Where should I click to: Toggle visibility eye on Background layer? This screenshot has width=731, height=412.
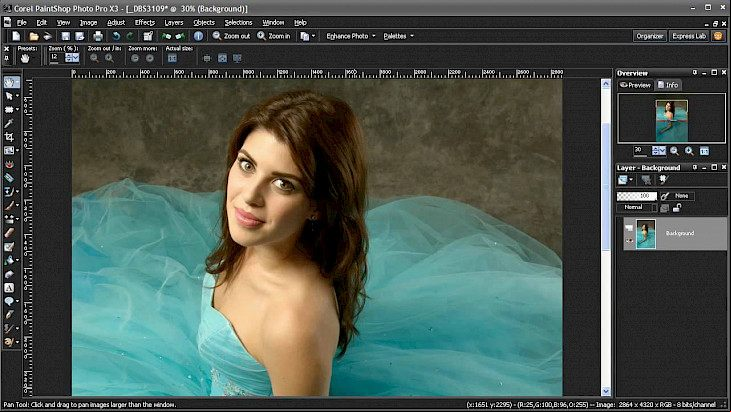629,240
